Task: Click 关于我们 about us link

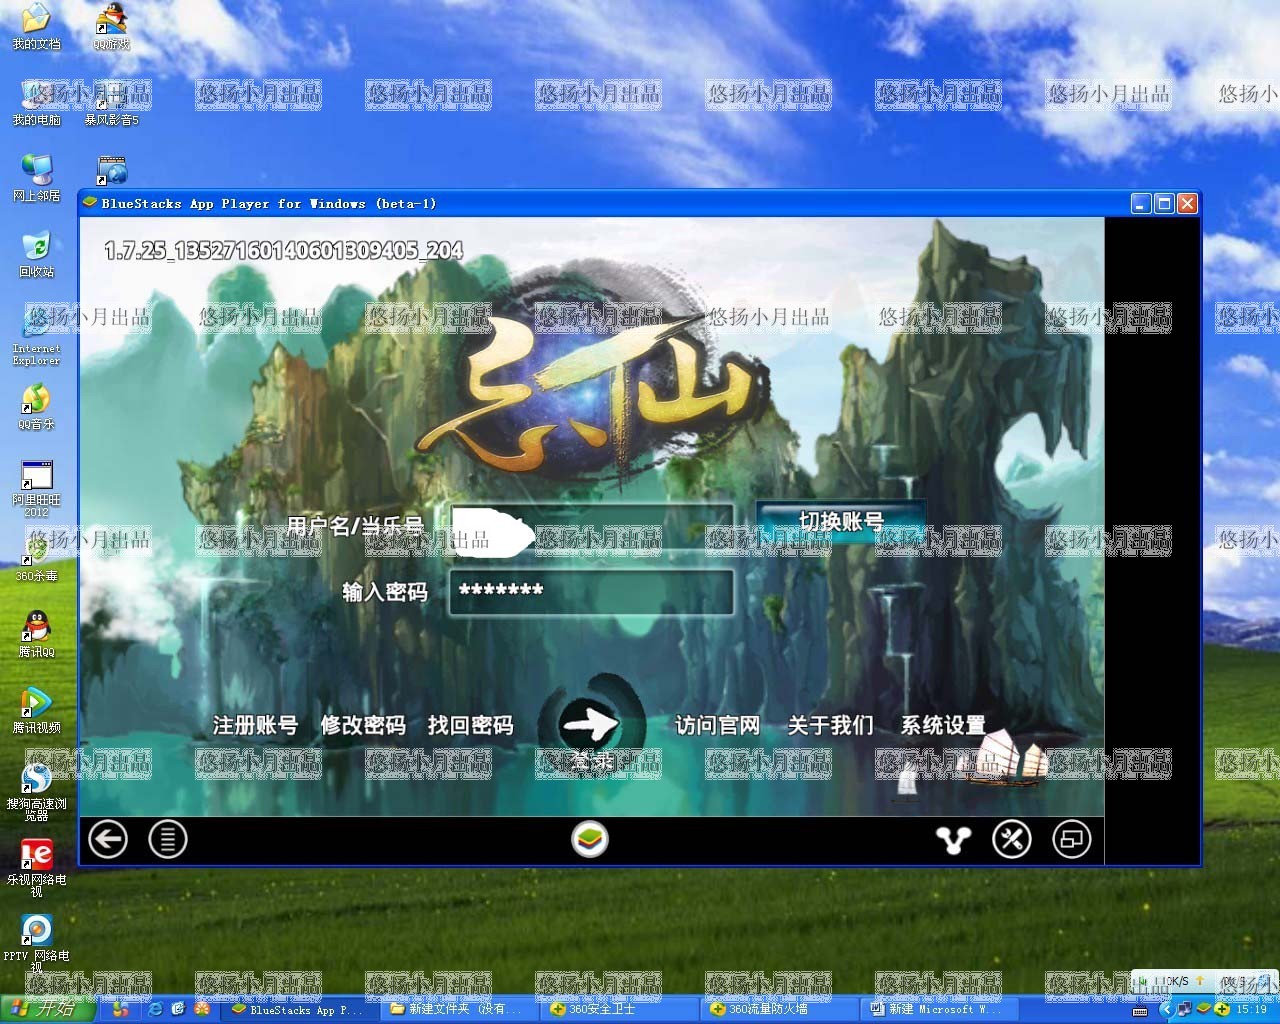Action: 831,726
